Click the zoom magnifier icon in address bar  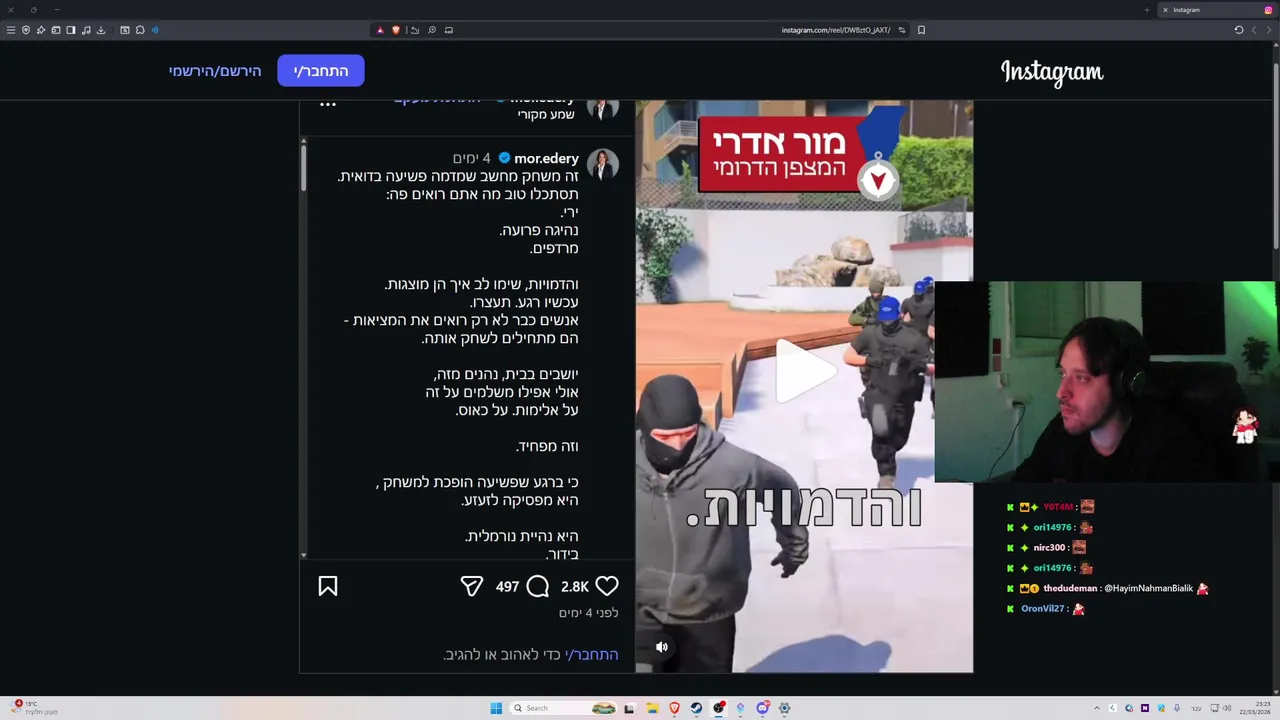pos(432,30)
